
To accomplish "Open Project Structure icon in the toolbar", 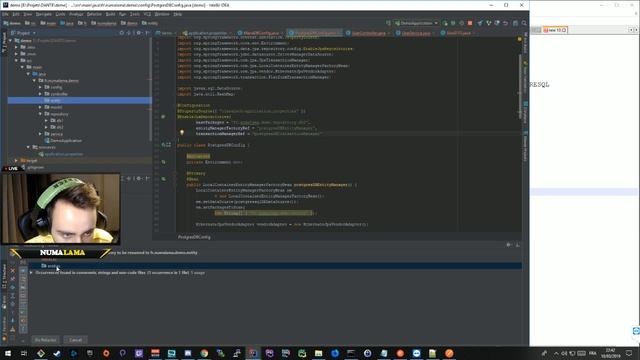I will click(x=515, y=23).
